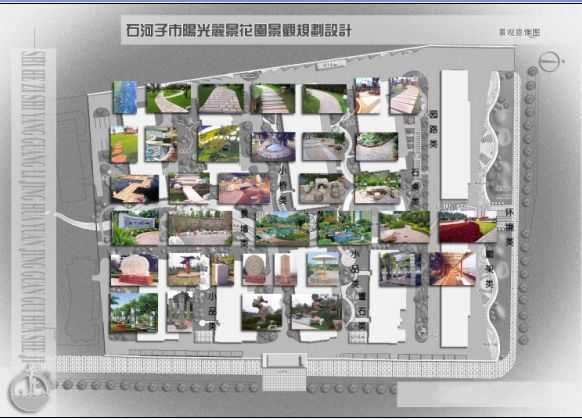The image size is (582, 419).
Task: Open the stepping-stone grass path photo
Action: tap(273, 98)
